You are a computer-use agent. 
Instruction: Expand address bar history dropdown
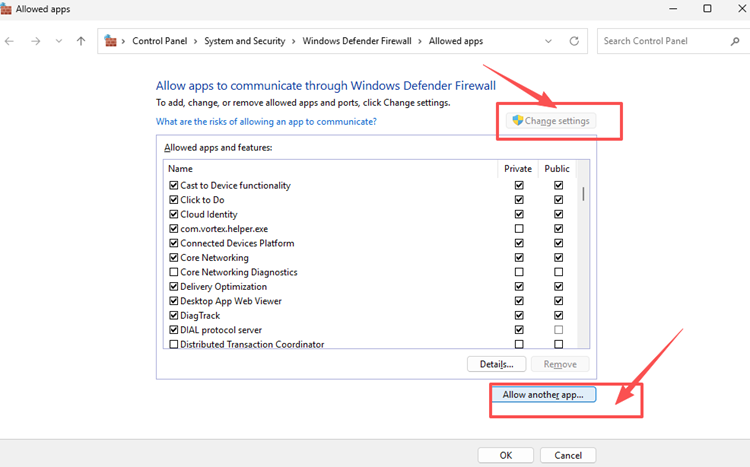click(x=548, y=41)
